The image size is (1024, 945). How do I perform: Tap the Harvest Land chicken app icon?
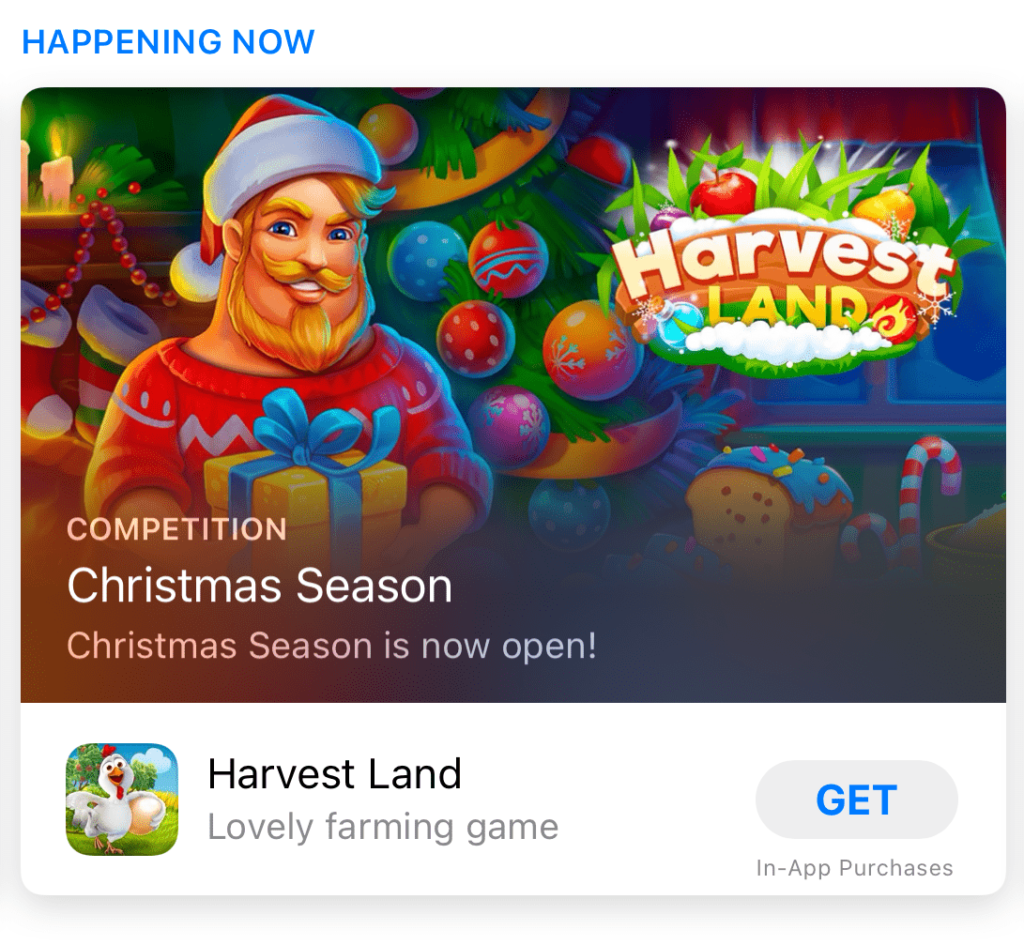(122, 799)
